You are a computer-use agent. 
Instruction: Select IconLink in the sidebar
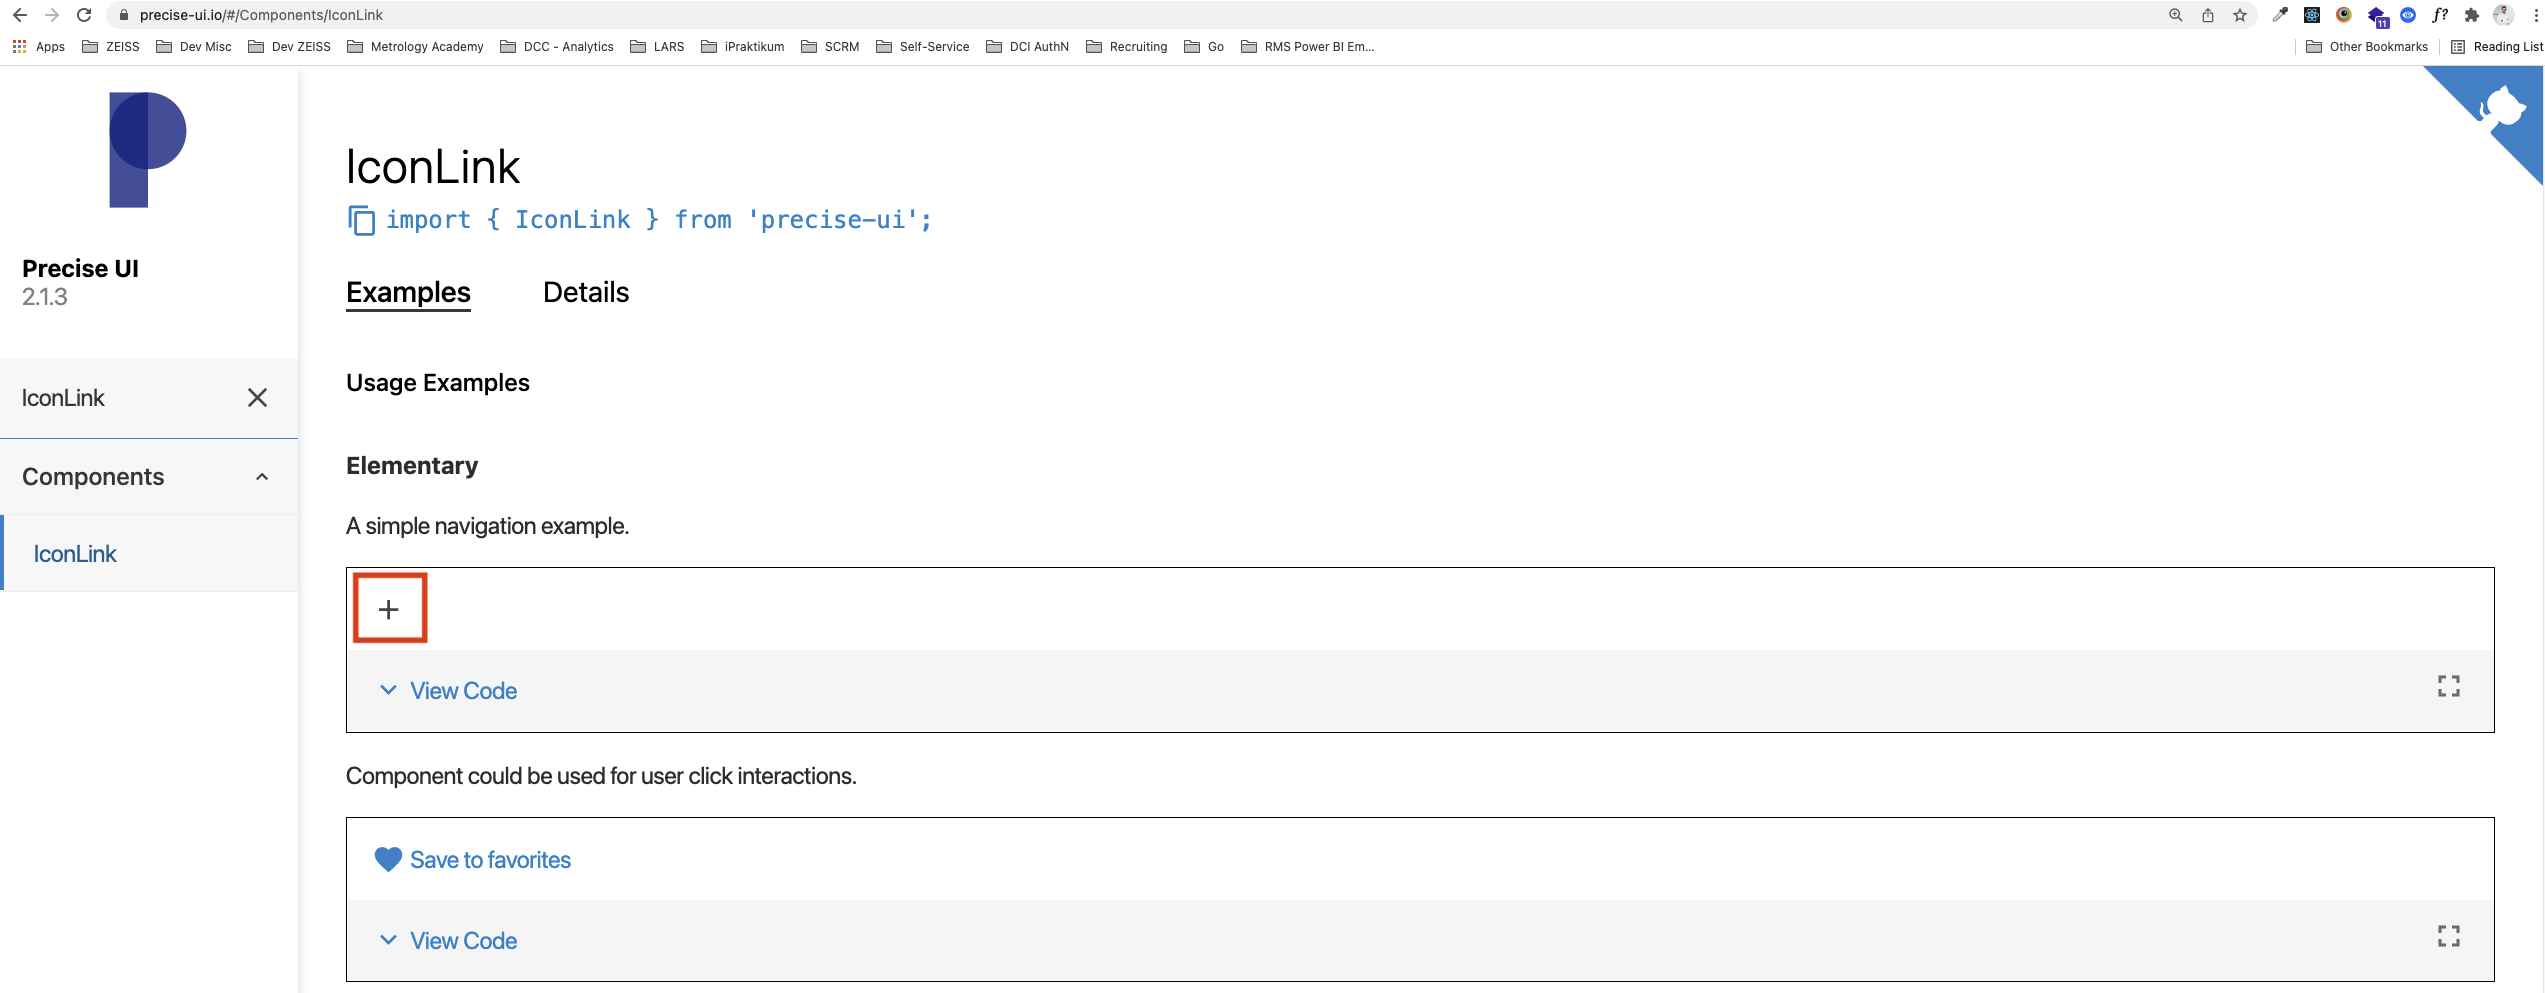75,553
